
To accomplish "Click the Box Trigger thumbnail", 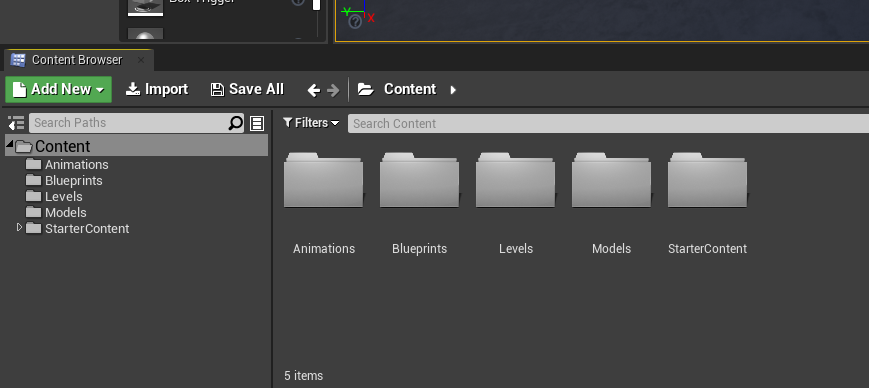I will click(x=145, y=7).
